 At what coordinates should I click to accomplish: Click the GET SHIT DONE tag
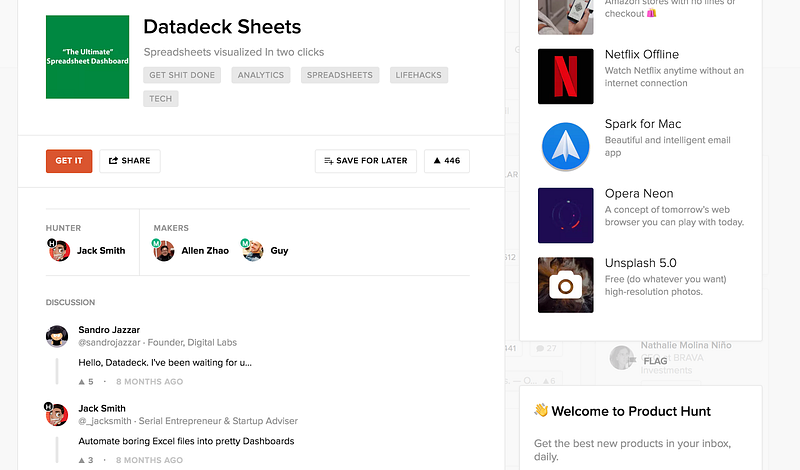(x=182, y=75)
